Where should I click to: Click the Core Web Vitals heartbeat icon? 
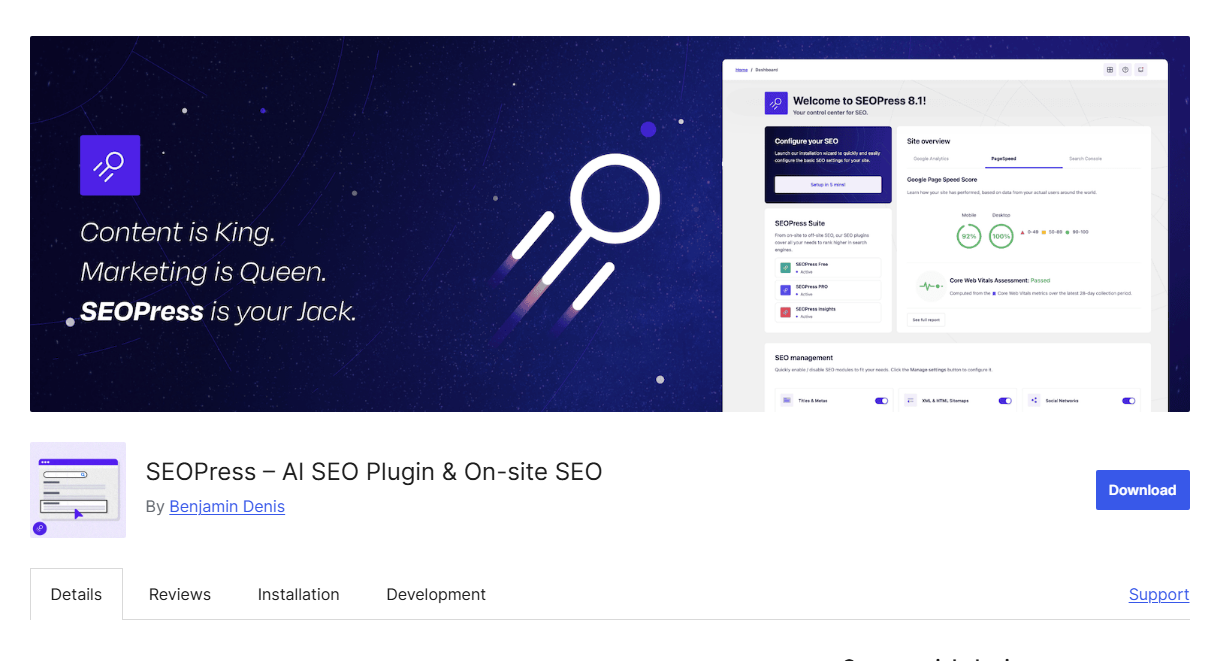pyautogui.click(x=930, y=287)
